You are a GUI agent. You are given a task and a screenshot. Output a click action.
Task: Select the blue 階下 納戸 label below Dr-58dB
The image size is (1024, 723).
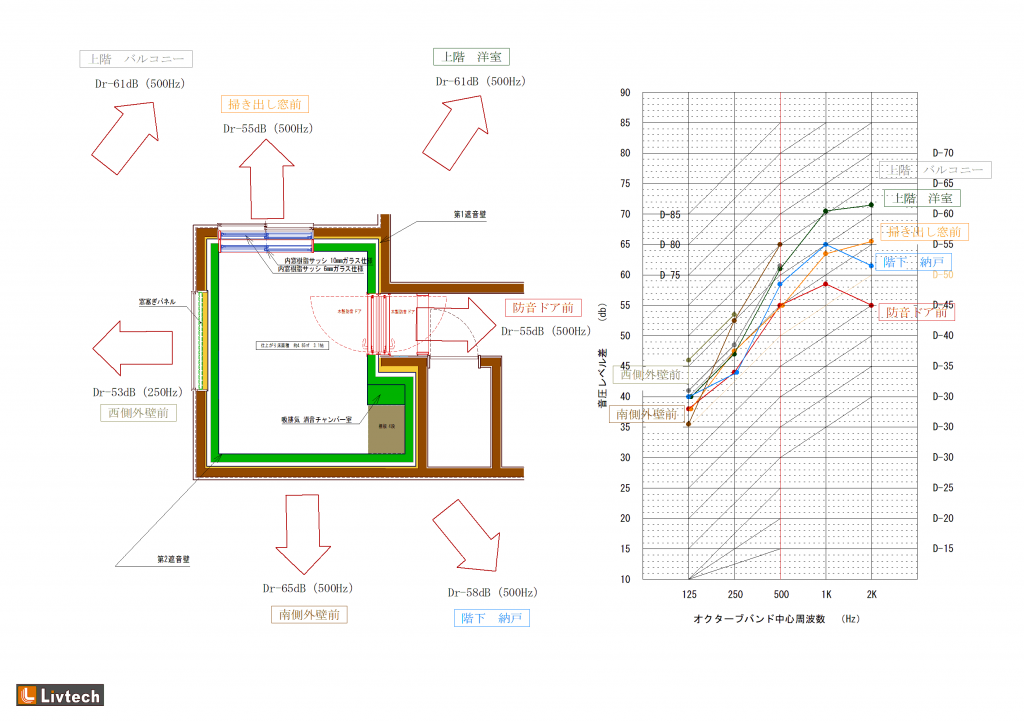[x=492, y=618]
